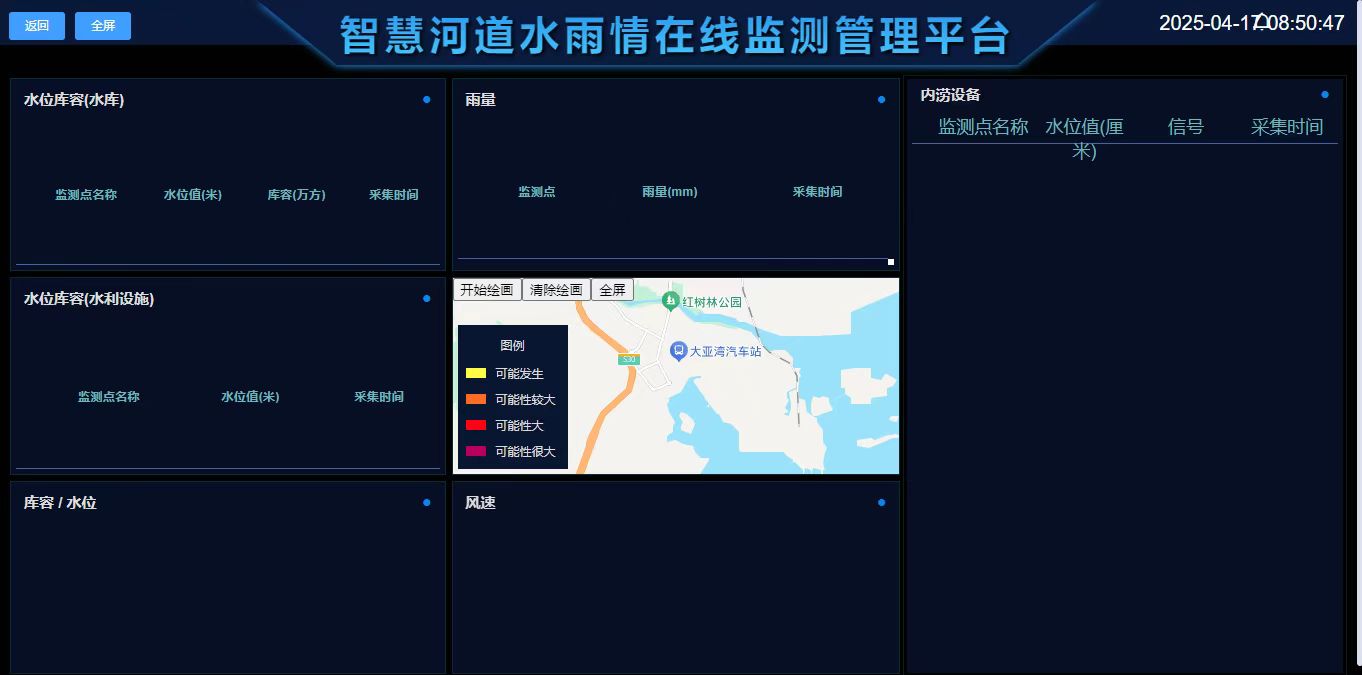The width and height of the screenshot is (1362, 675).
Task: Click 监测点 header in 雨量 table
Action: (x=537, y=192)
